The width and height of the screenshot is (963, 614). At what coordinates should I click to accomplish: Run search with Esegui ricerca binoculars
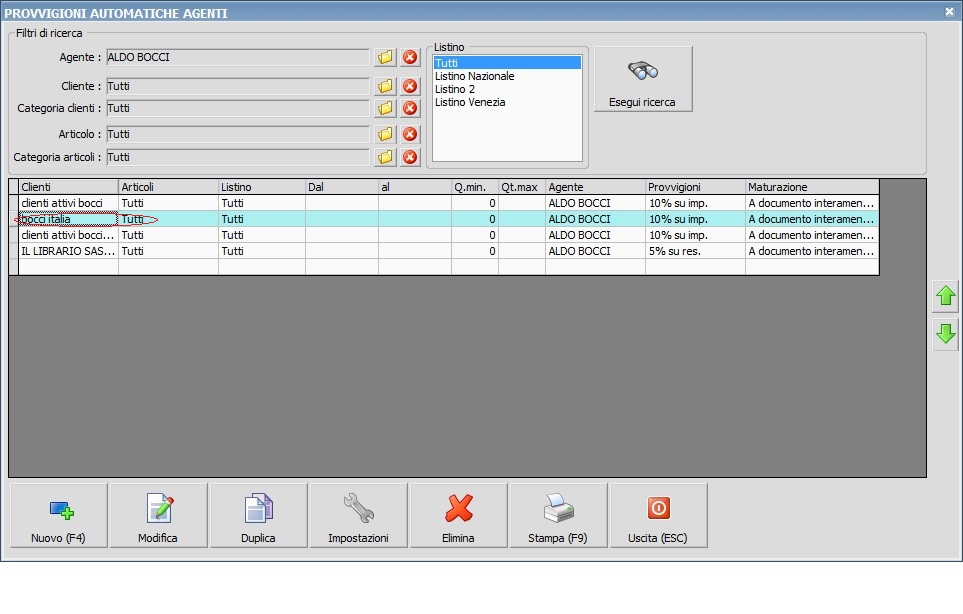(x=643, y=79)
